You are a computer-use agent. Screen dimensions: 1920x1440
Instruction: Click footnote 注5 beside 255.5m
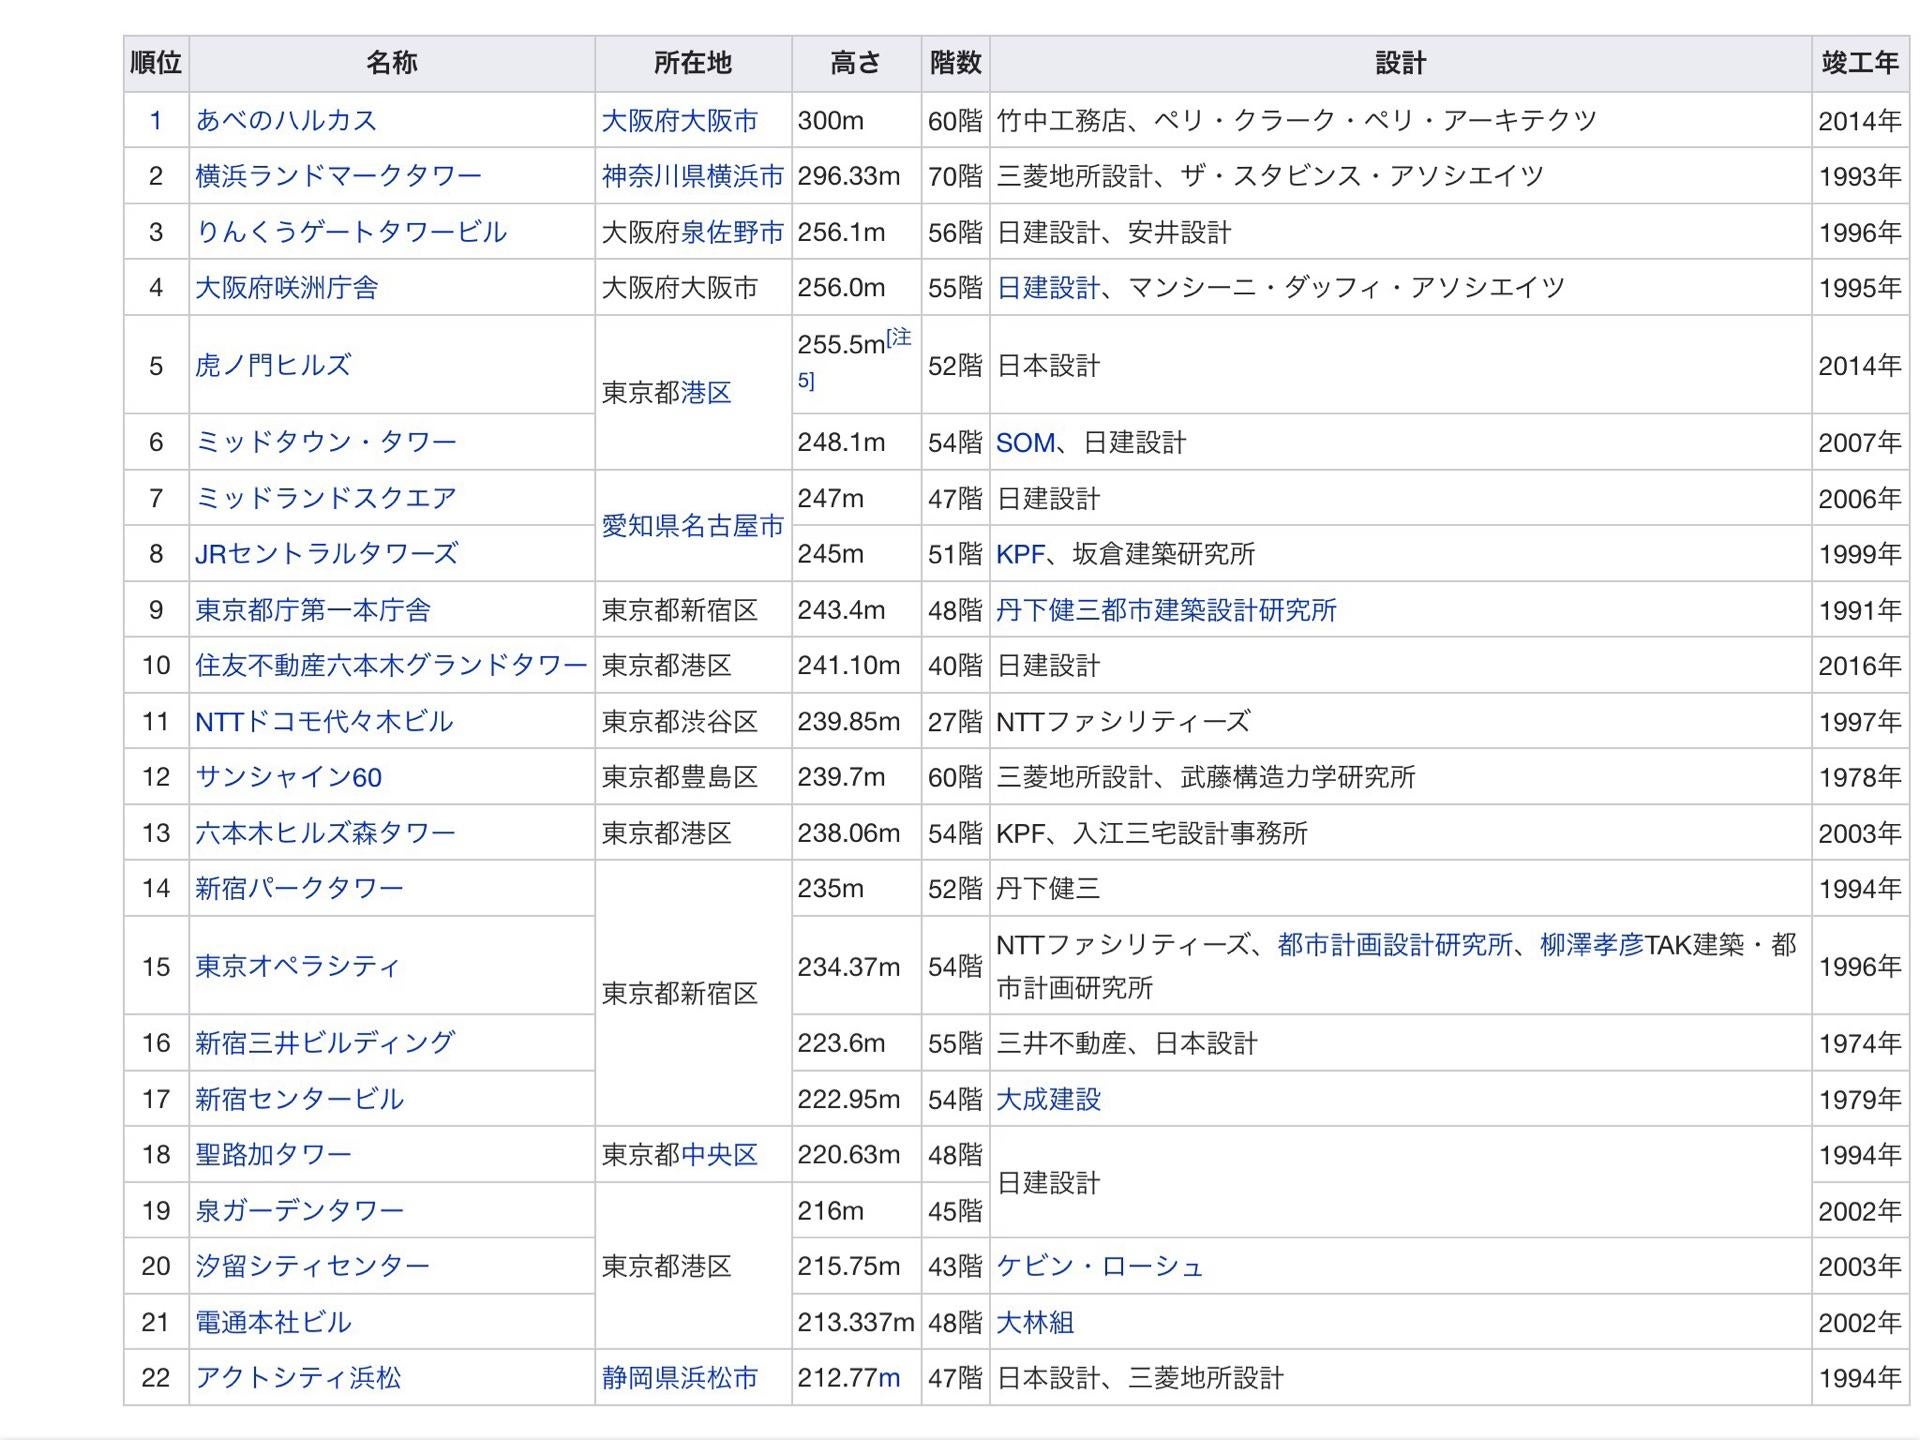tap(898, 339)
